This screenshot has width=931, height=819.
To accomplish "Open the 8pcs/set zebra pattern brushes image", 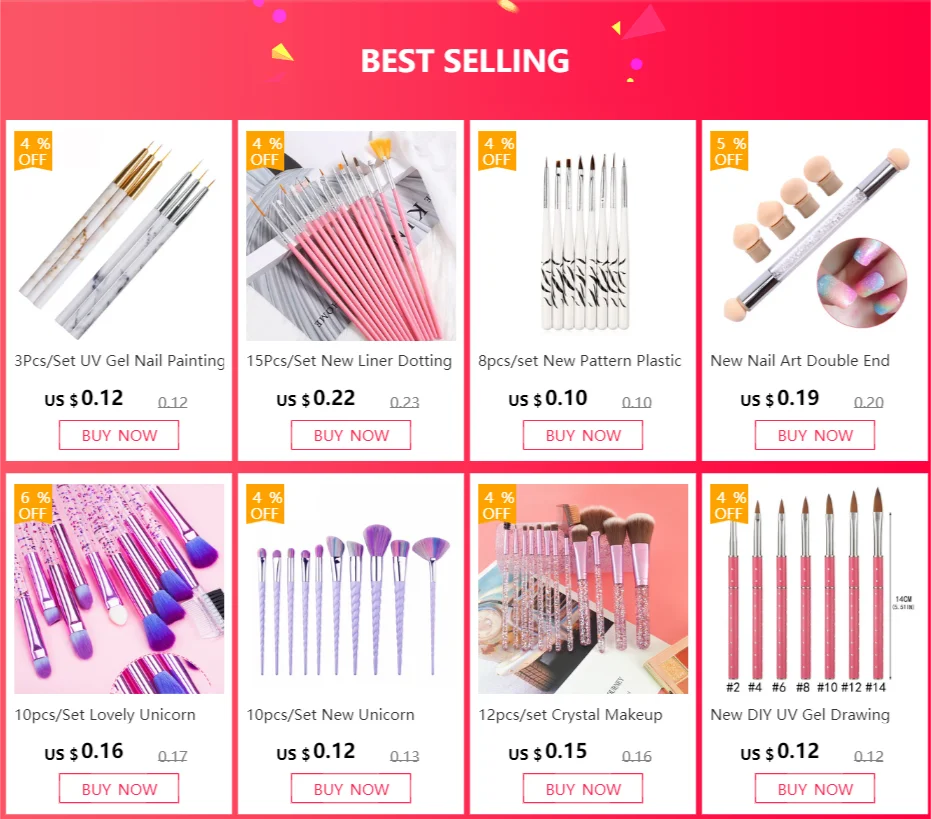I will (583, 236).
